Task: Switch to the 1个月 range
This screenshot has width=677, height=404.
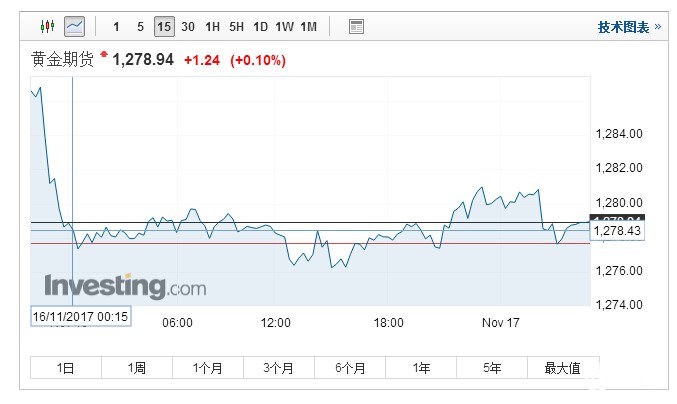Action: pyautogui.click(x=208, y=368)
